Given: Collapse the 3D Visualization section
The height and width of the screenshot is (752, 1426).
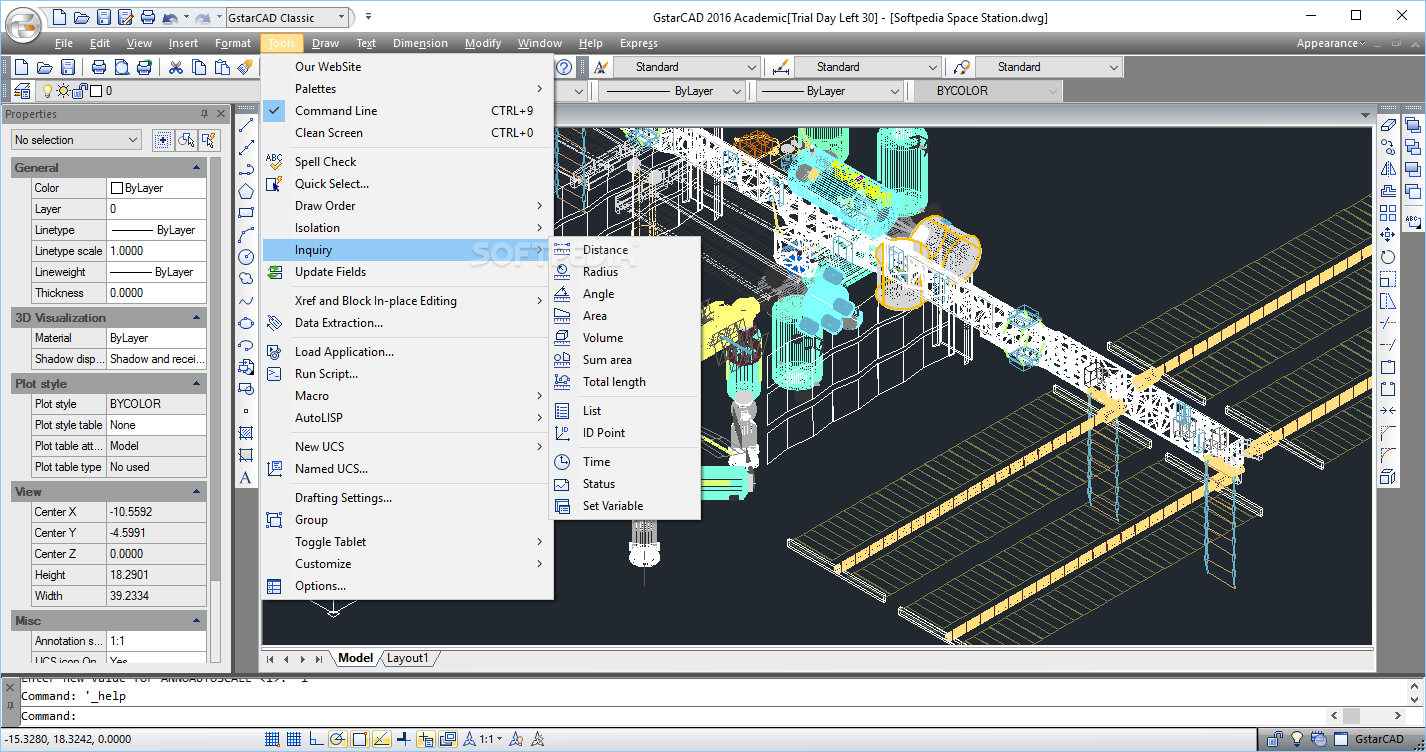Looking at the screenshot, I should click(x=197, y=318).
